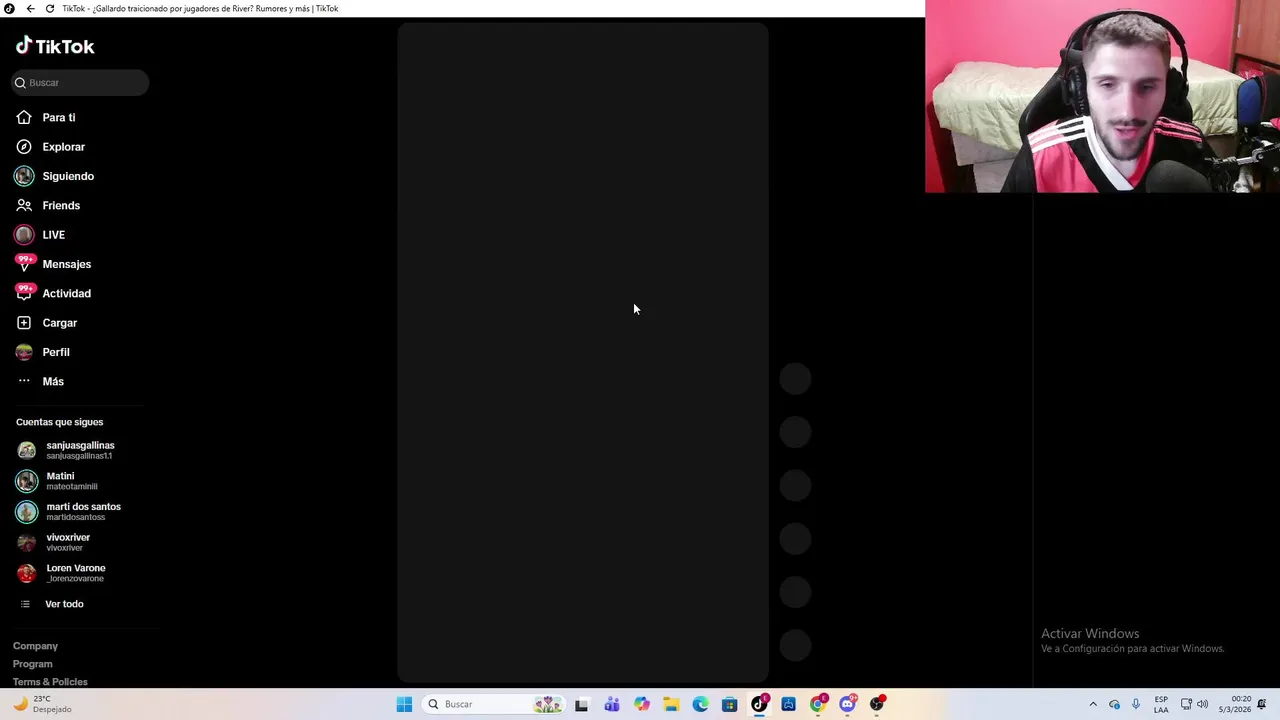Open Google Chrome from taskbar
This screenshot has height=720, width=1280.
click(x=818, y=704)
